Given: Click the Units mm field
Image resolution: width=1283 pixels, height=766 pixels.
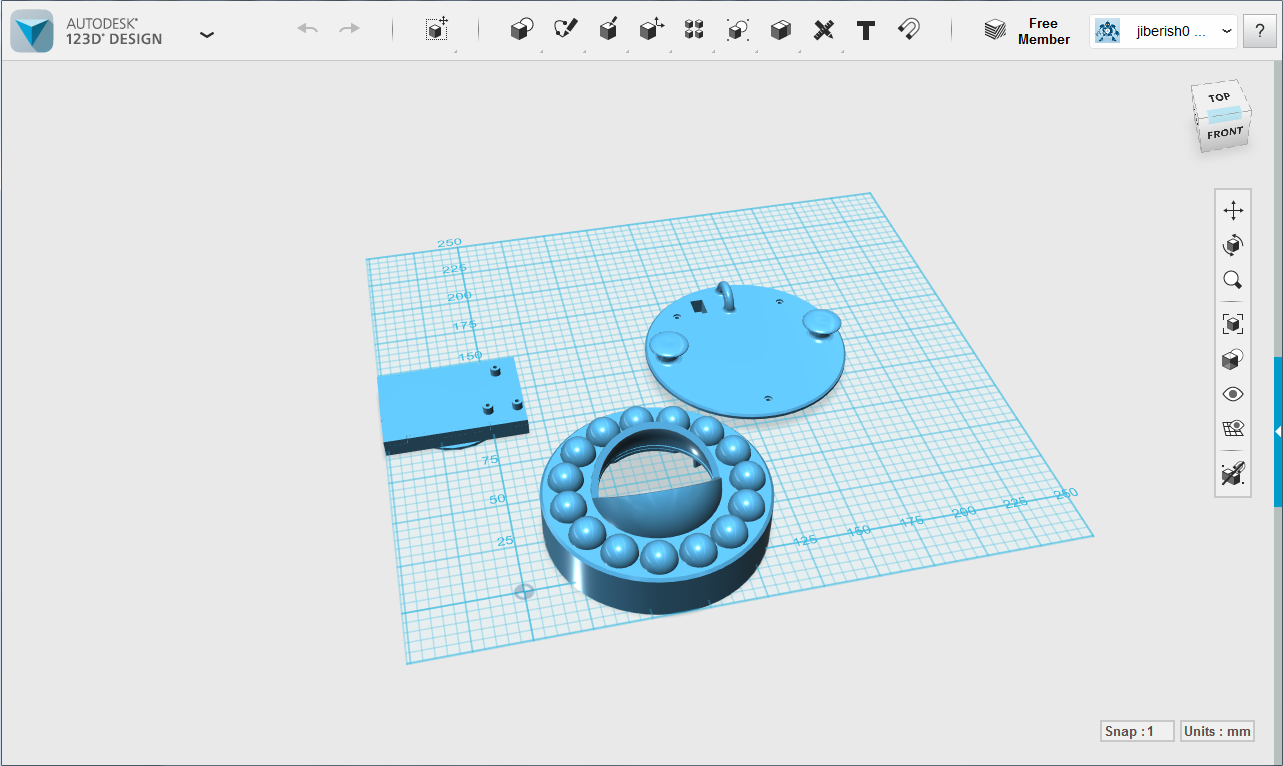Looking at the screenshot, I should (x=1216, y=731).
